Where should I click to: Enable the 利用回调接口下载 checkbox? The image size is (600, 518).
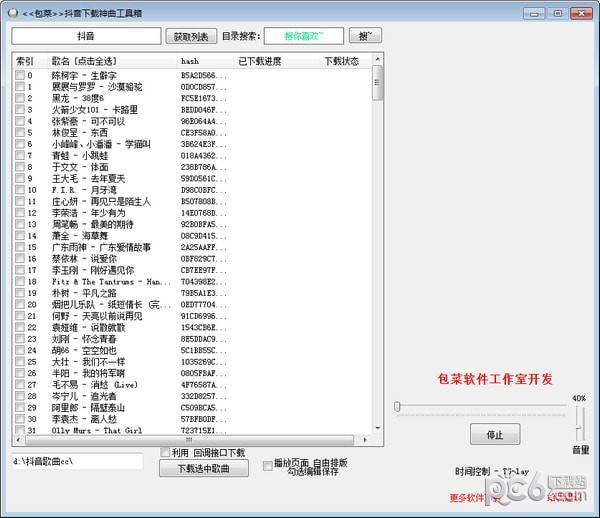(x=165, y=452)
